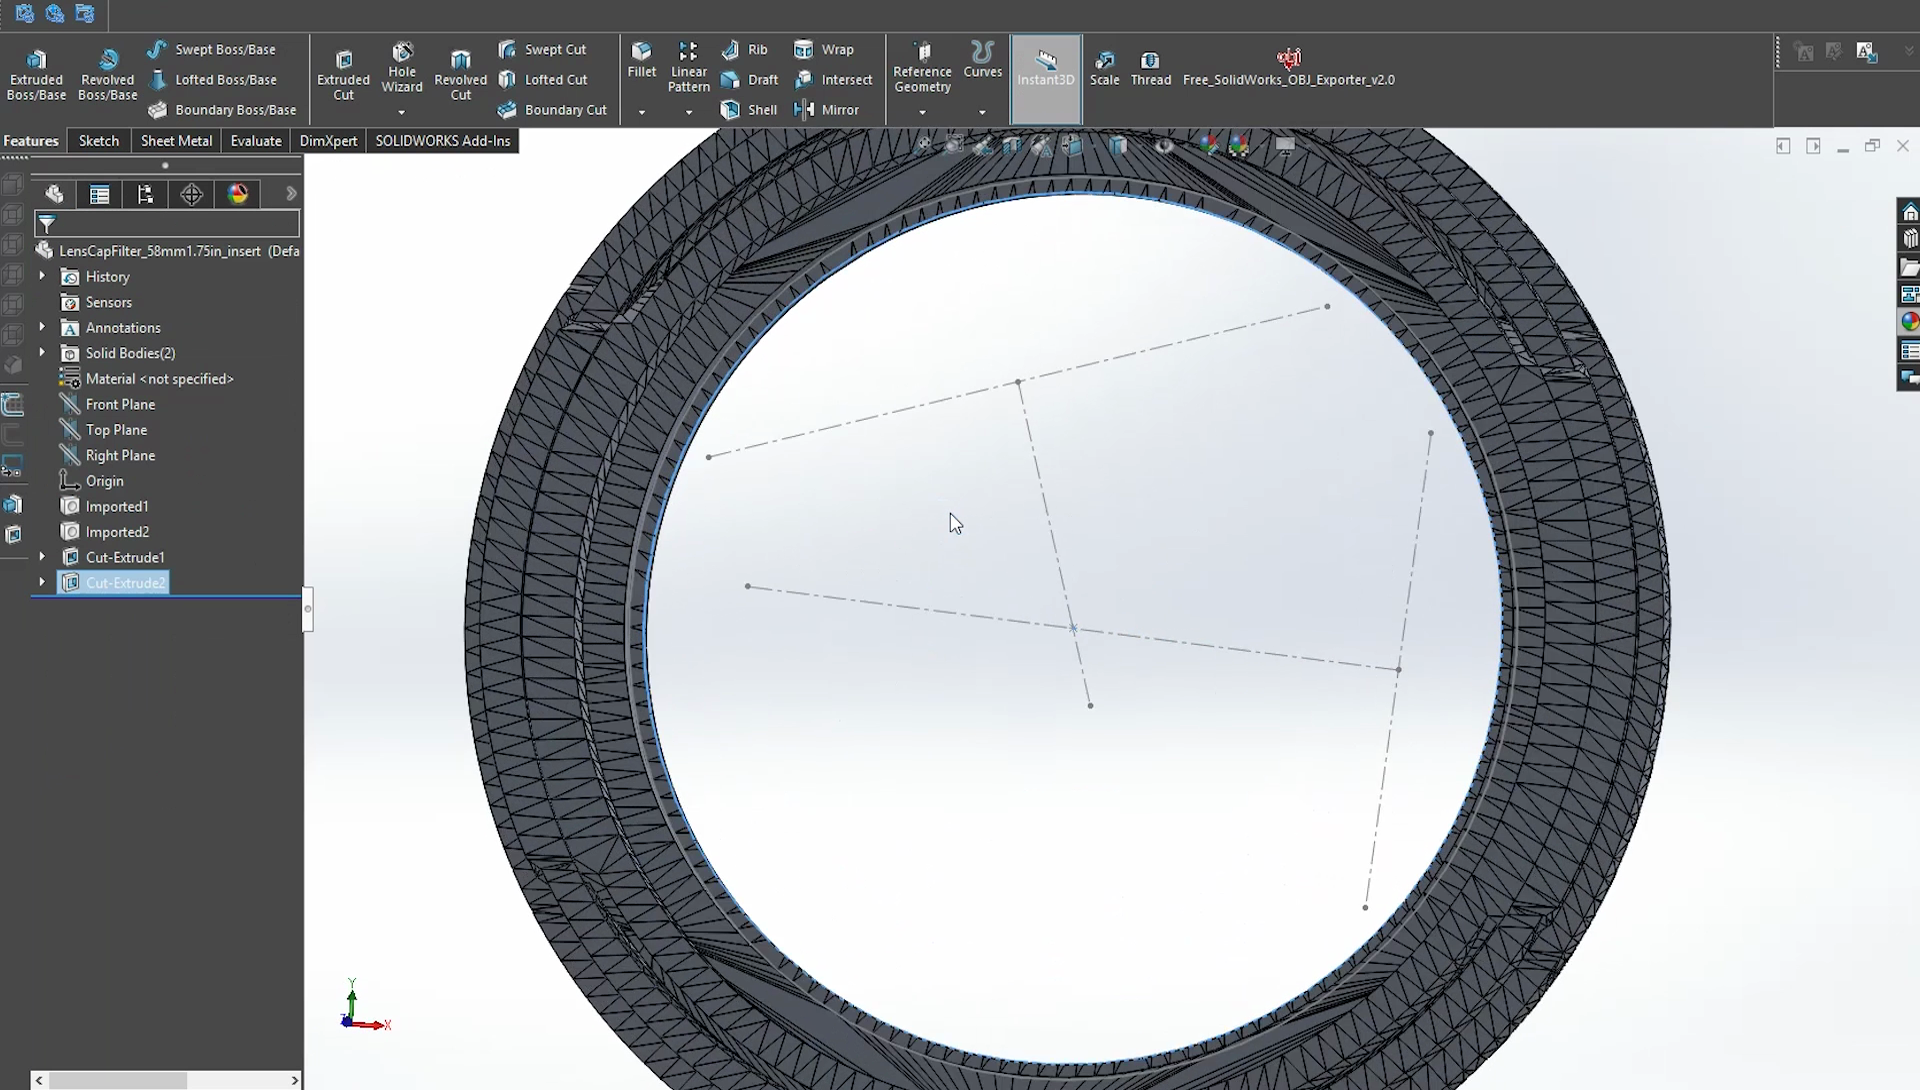Expand the Solid Bodies(2) node
The width and height of the screenshot is (1920, 1090).
coord(42,352)
